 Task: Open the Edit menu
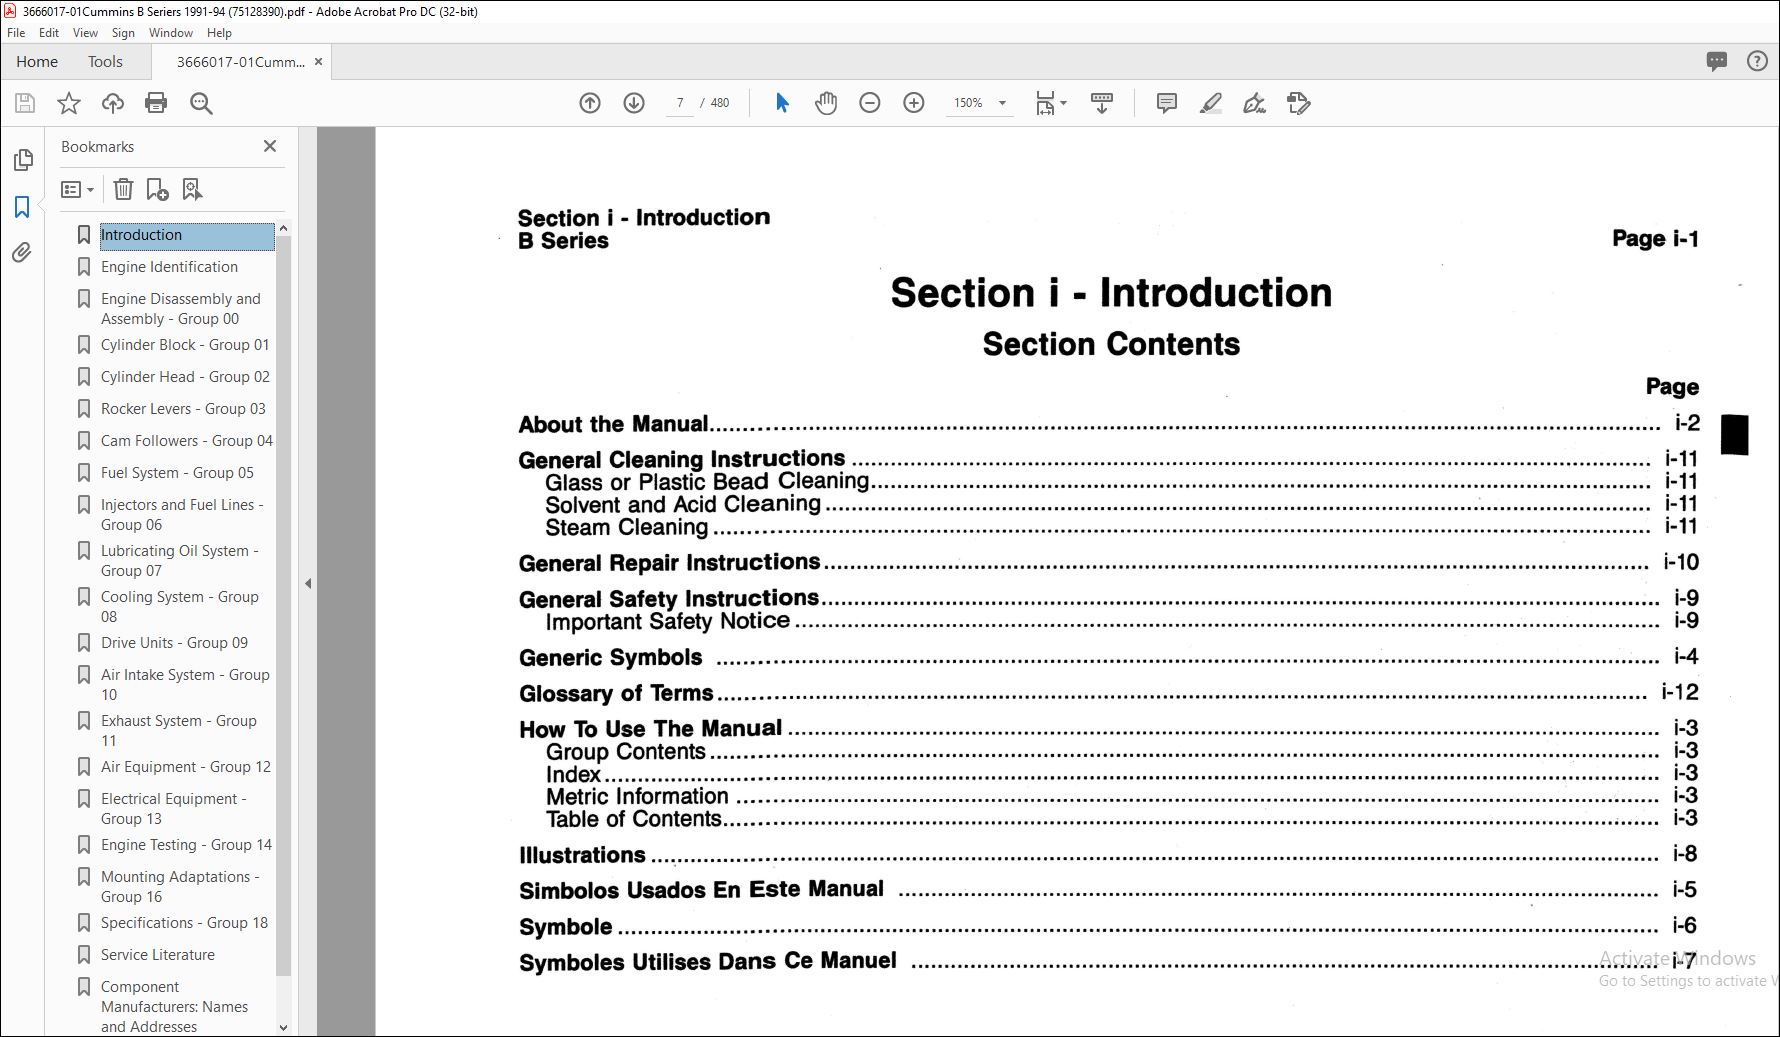49,33
